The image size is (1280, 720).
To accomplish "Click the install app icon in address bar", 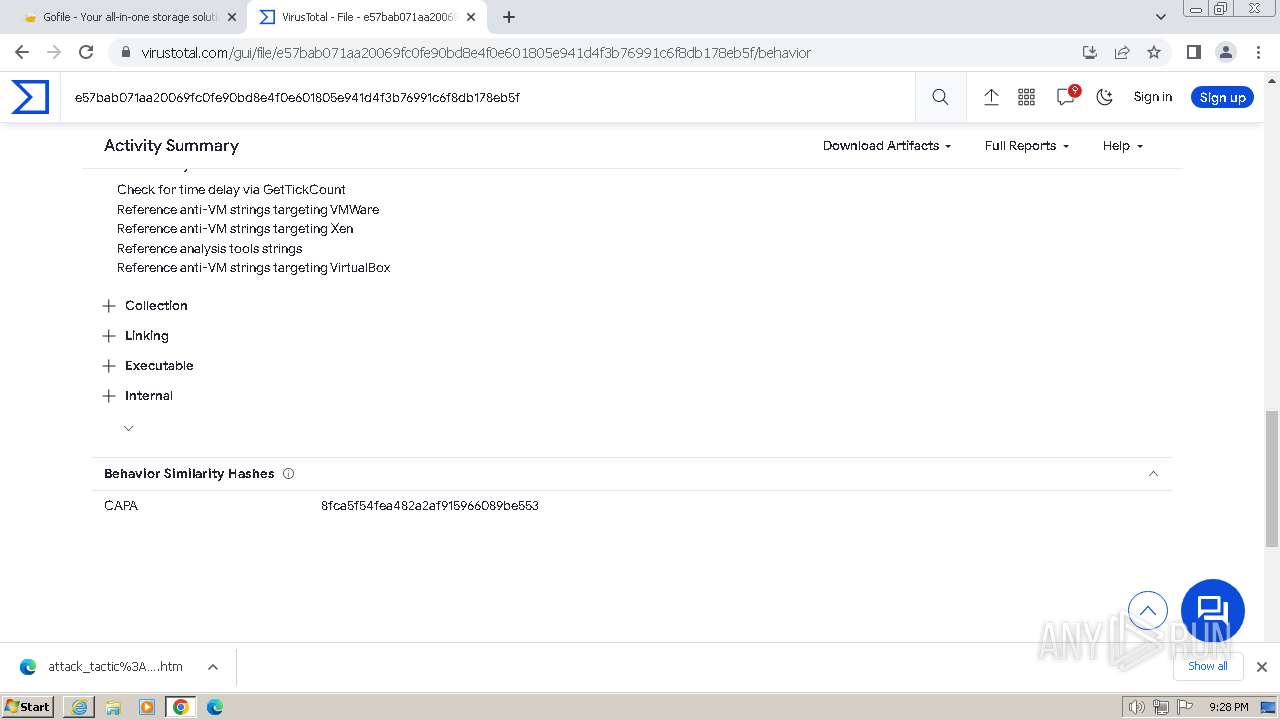I will (1090, 53).
